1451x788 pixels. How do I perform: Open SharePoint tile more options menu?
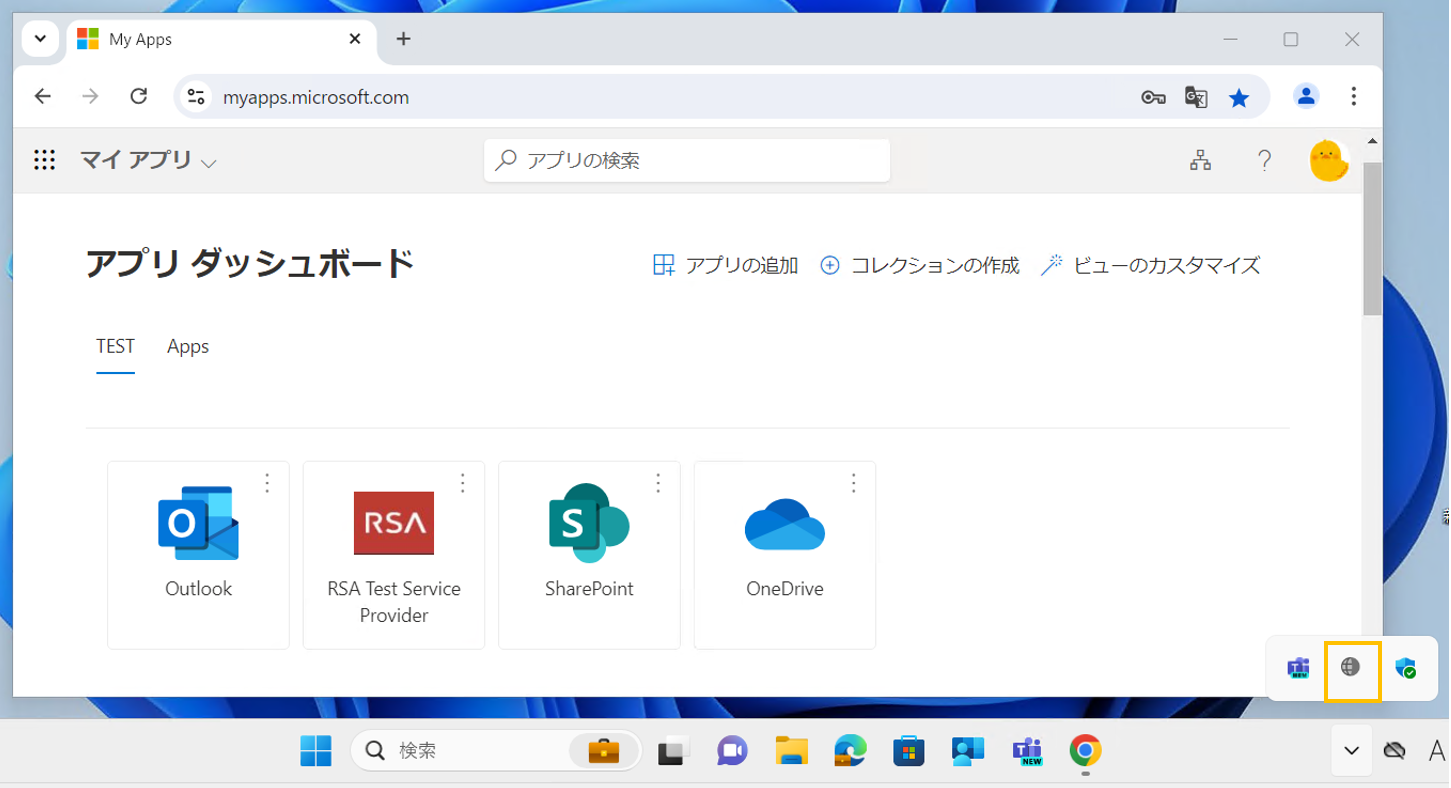(658, 484)
